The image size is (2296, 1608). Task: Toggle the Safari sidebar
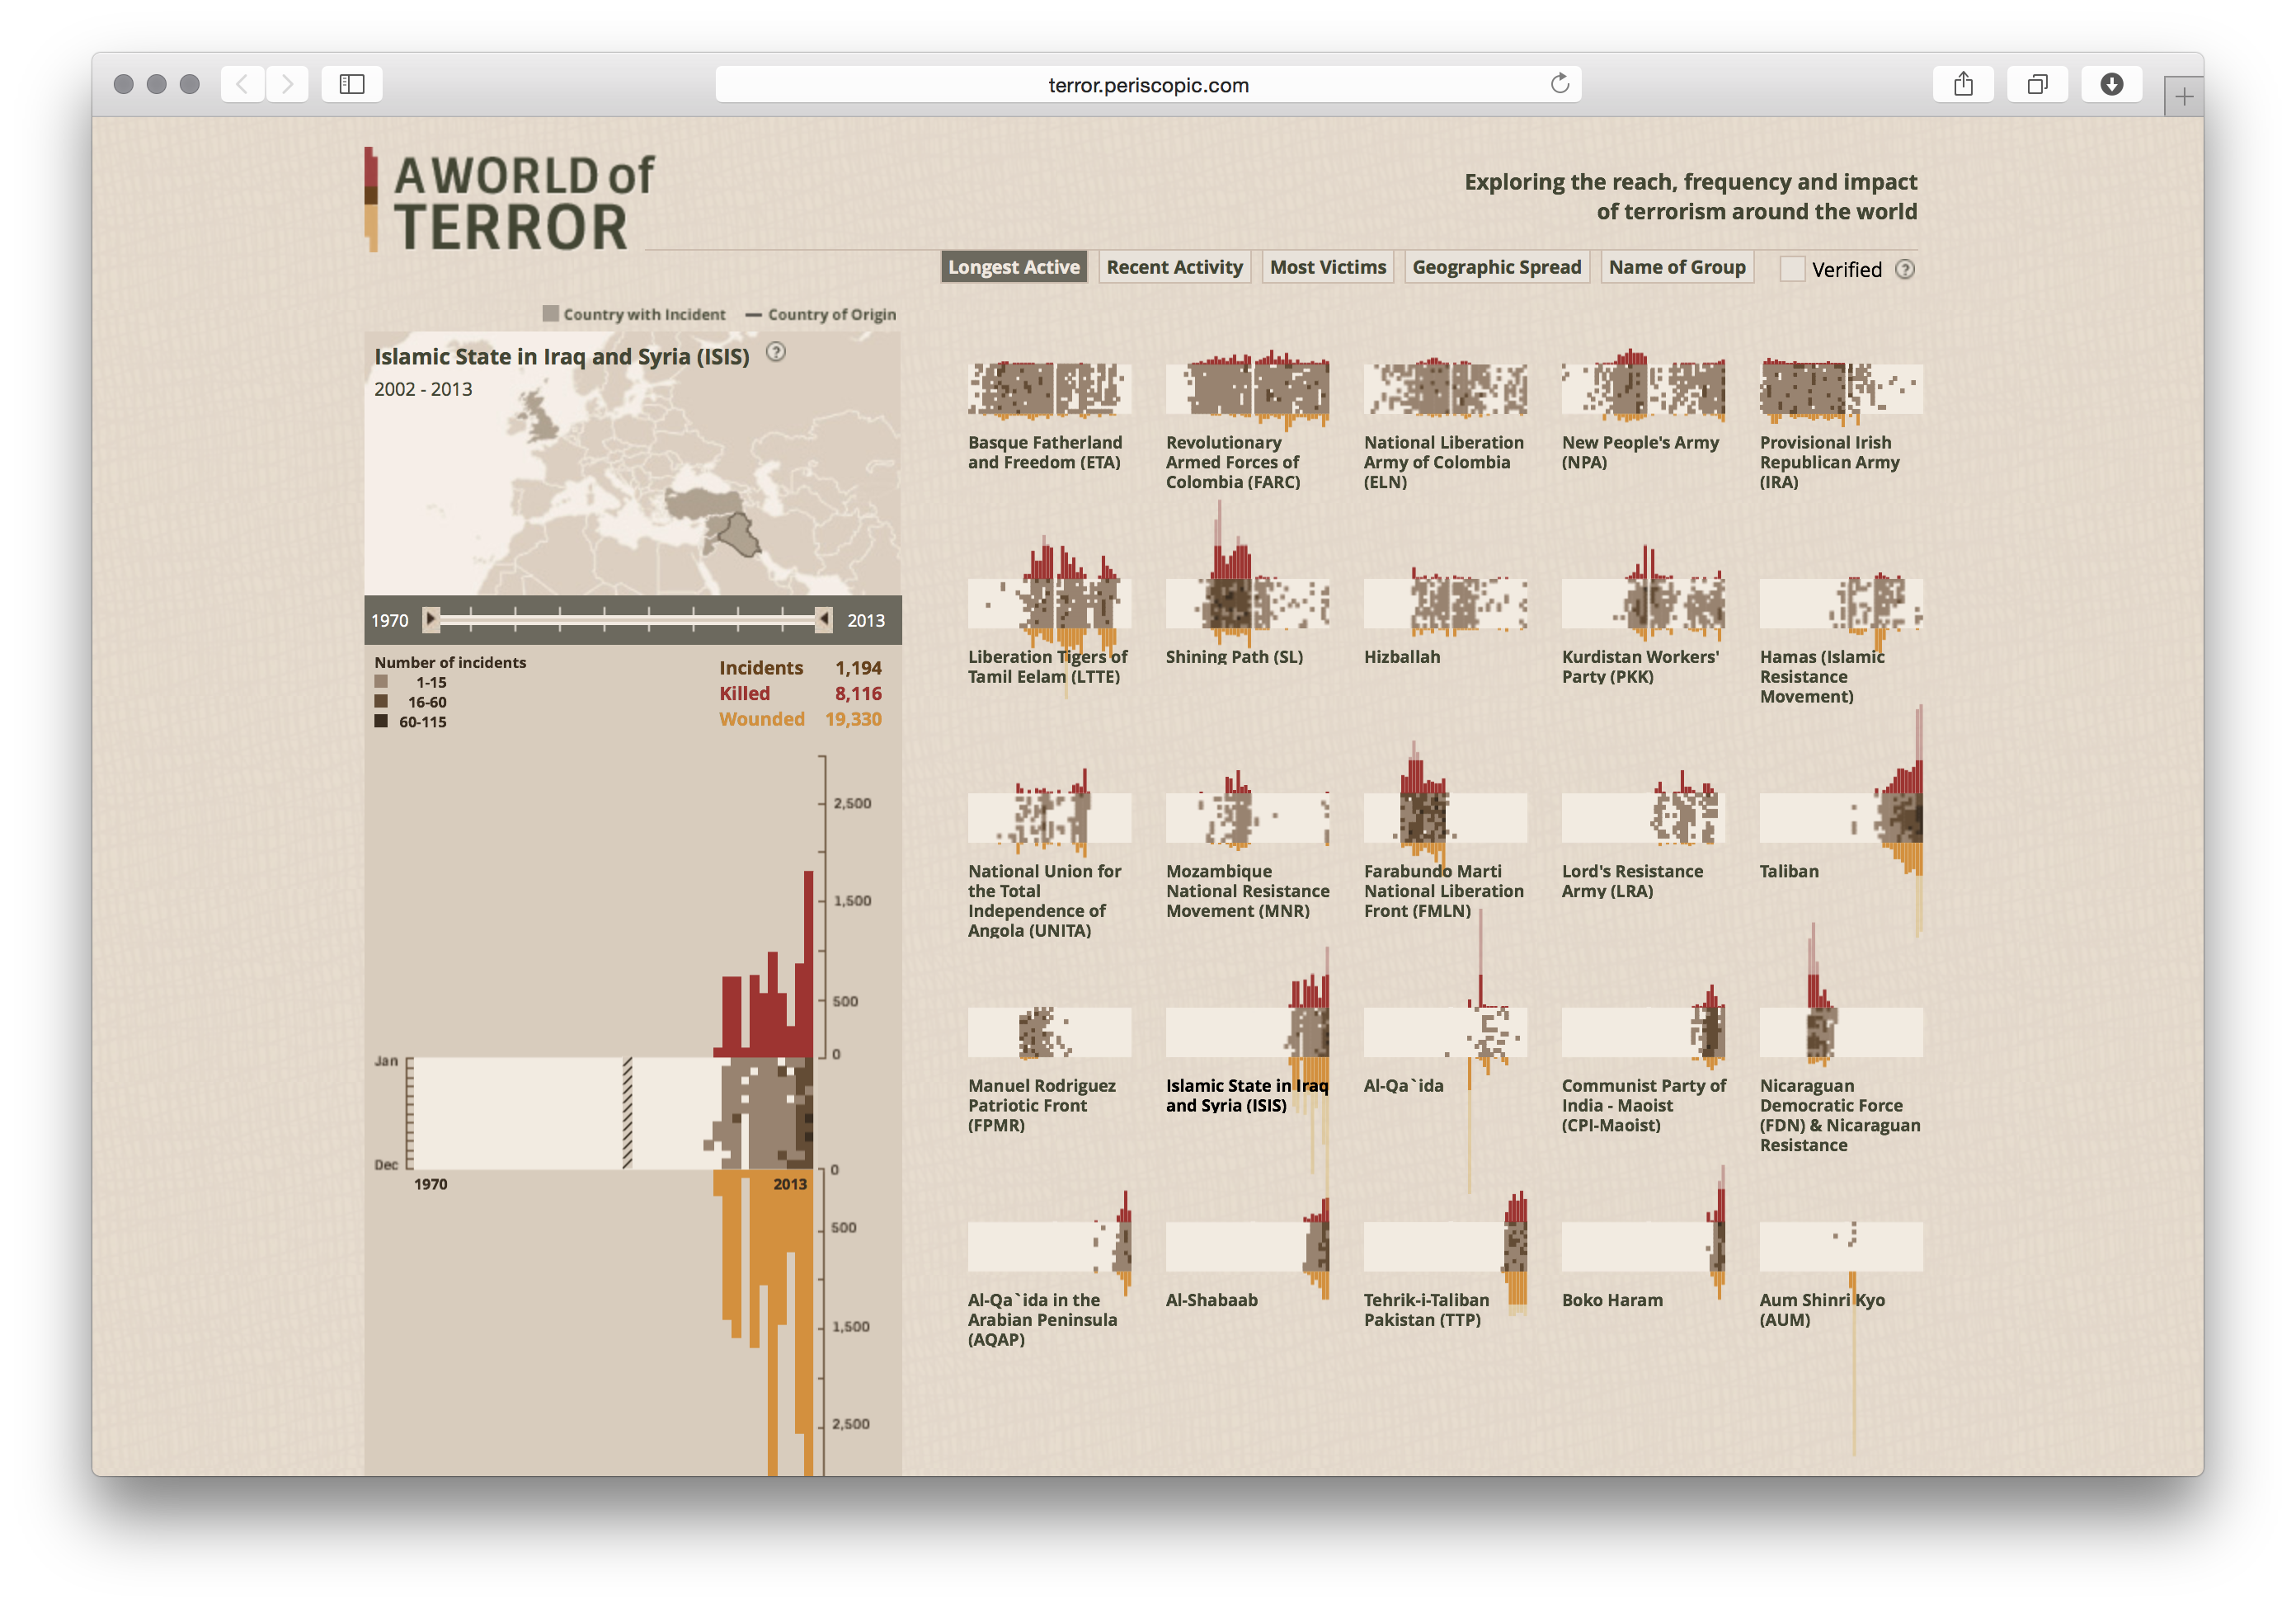pyautogui.click(x=350, y=84)
